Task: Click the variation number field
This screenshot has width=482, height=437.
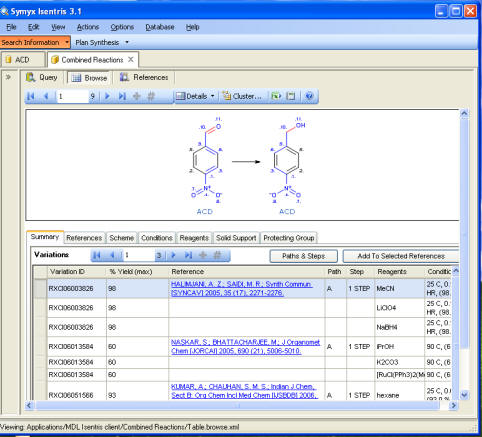Action: pyautogui.click(x=139, y=256)
